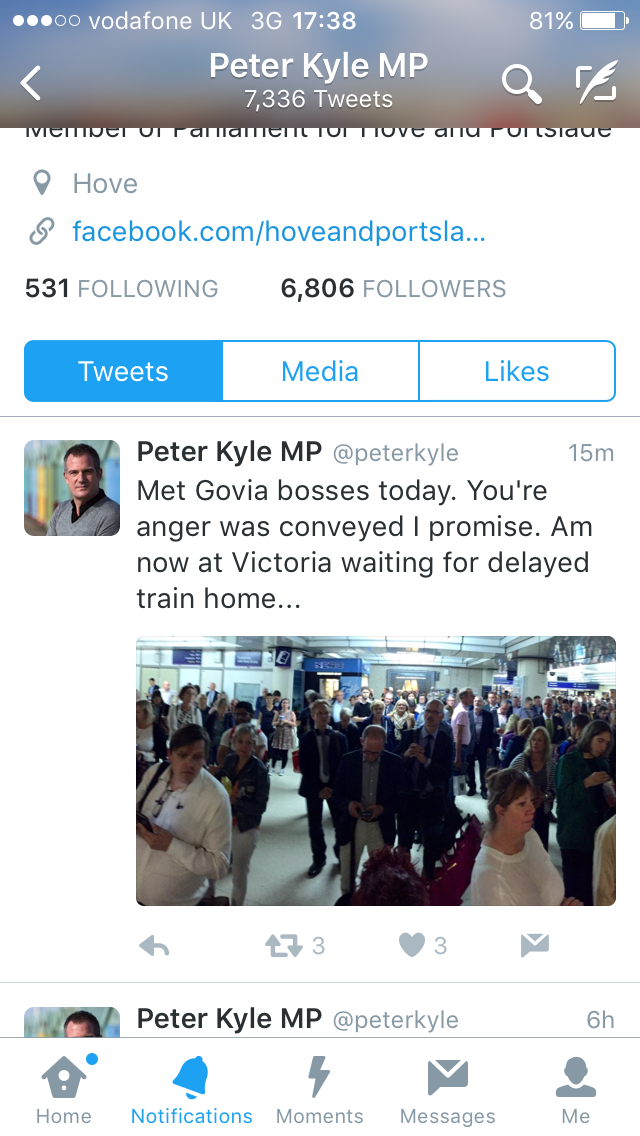
Task: Switch to the Media tab
Action: (320, 371)
